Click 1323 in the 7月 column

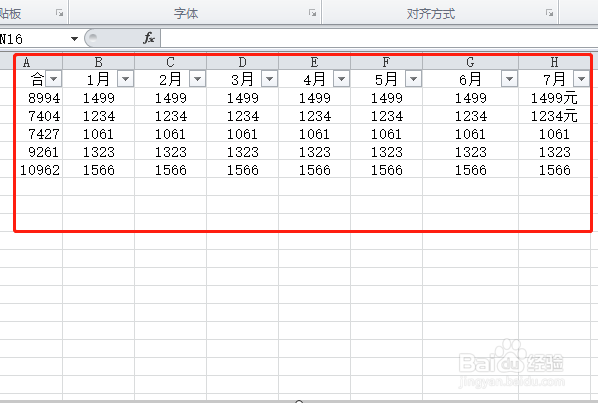point(555,152)
